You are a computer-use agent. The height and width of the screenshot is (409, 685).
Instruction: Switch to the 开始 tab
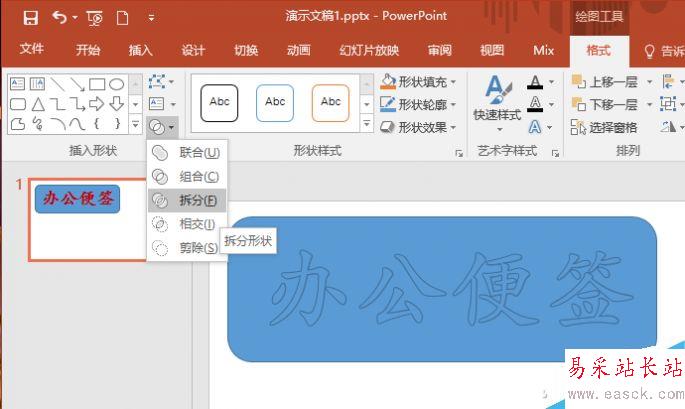tap(88, 50)
